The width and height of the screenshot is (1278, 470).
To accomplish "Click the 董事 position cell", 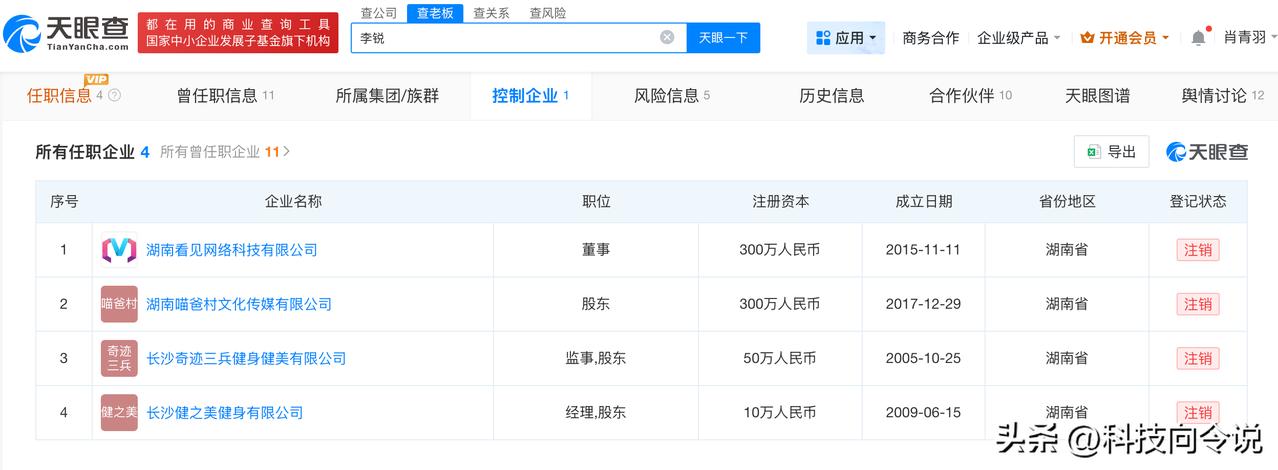I will 596,250.
